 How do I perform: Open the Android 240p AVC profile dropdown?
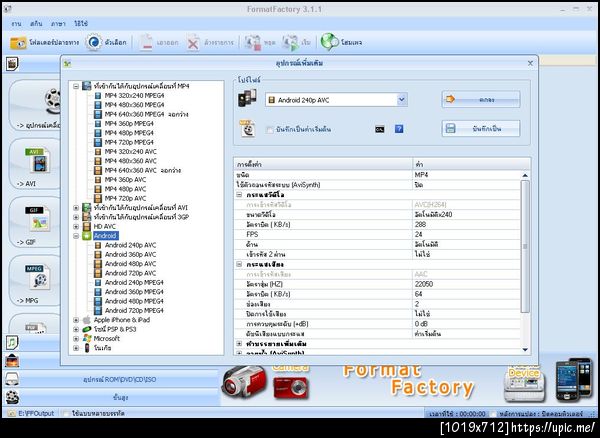pyautogui.click(x=401, y=100)
